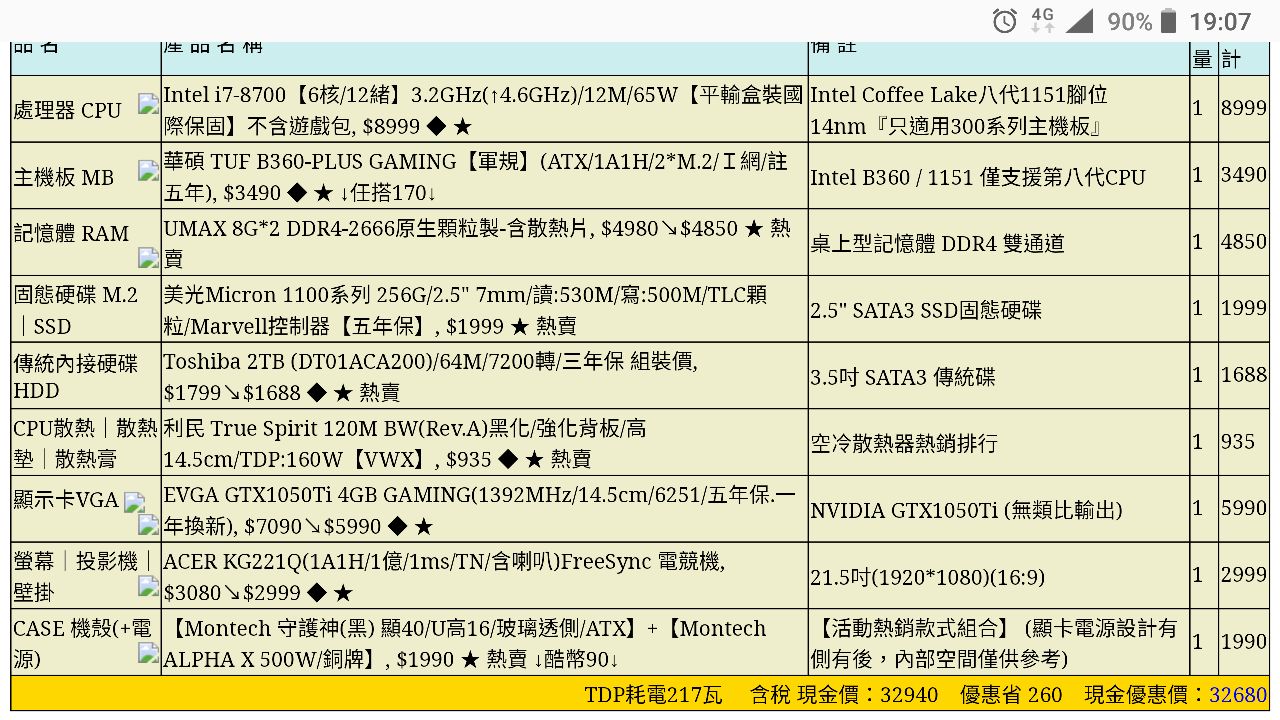Click broken image icon in 處理器 CPU row
The width and height of the screenshot is (1280, 720).
tap(148, 103)
